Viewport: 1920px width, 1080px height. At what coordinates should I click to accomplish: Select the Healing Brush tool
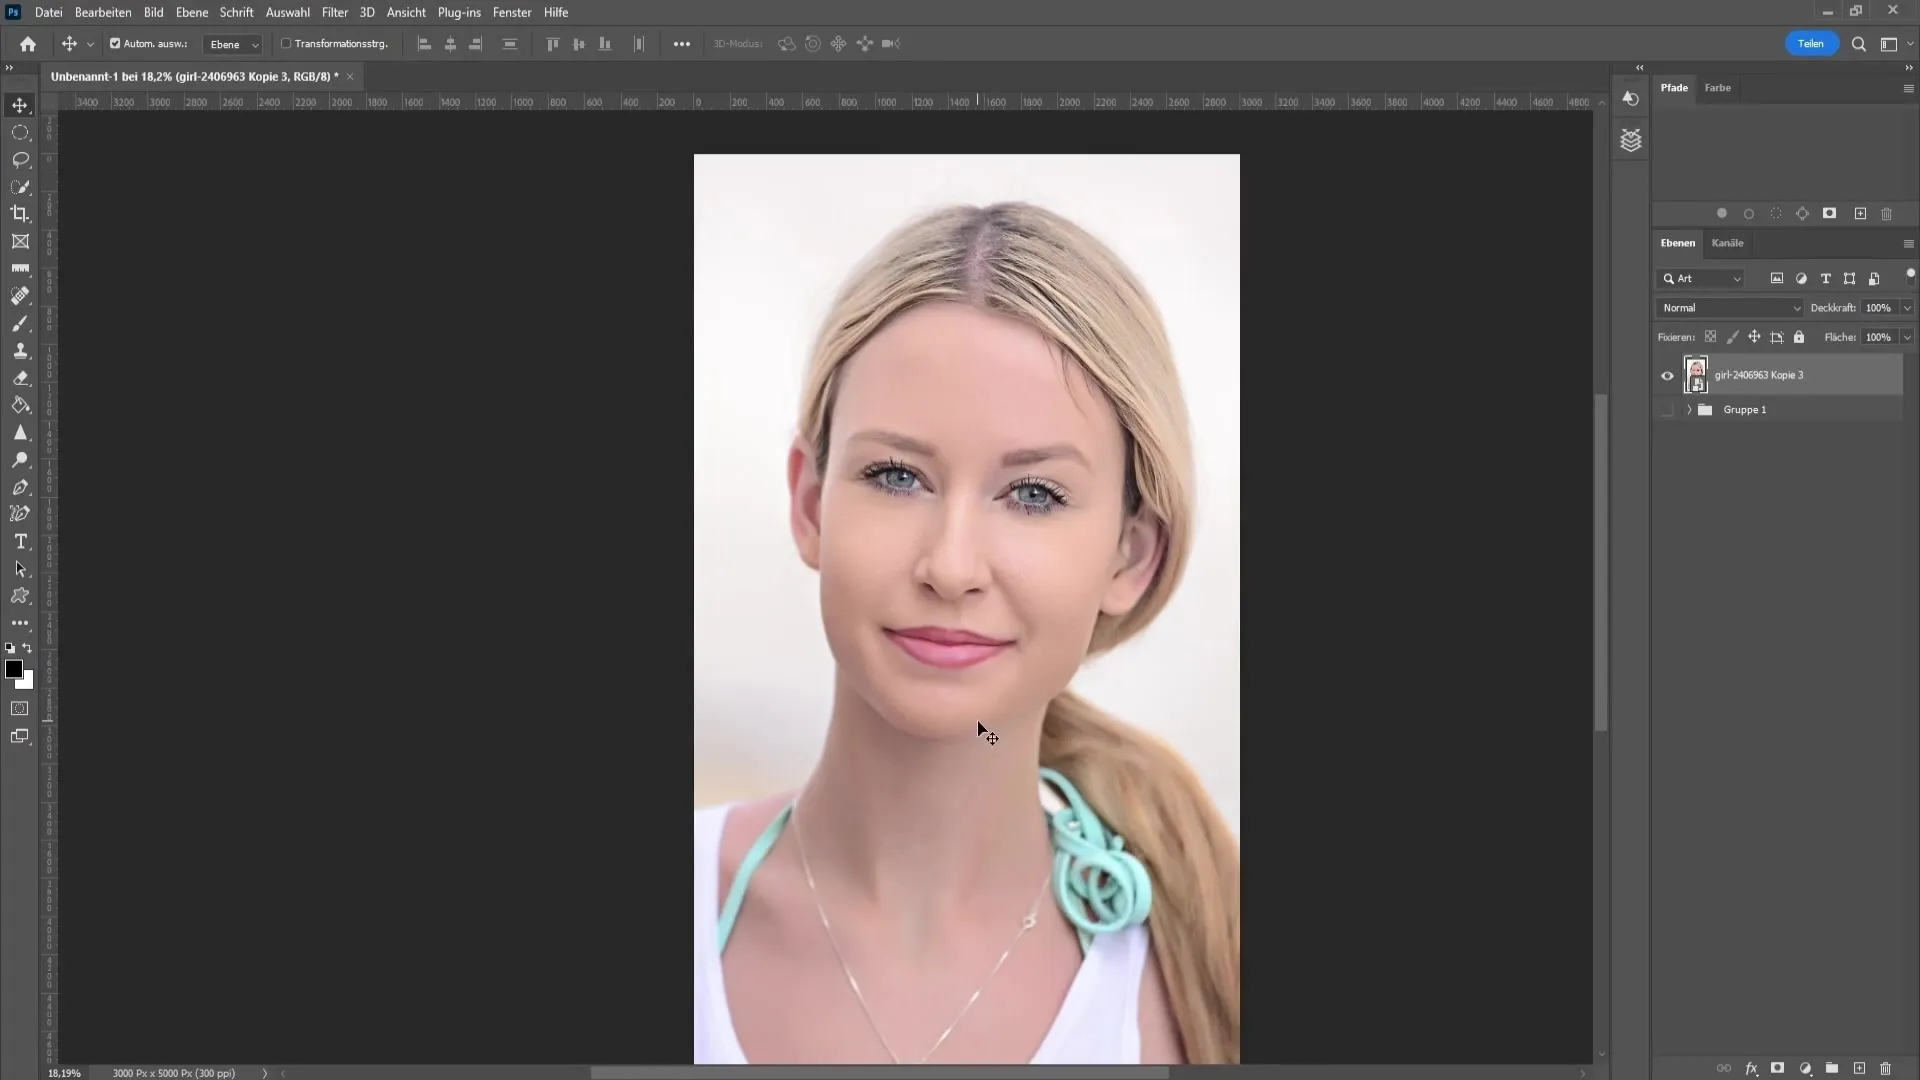(x=20, y=295)
